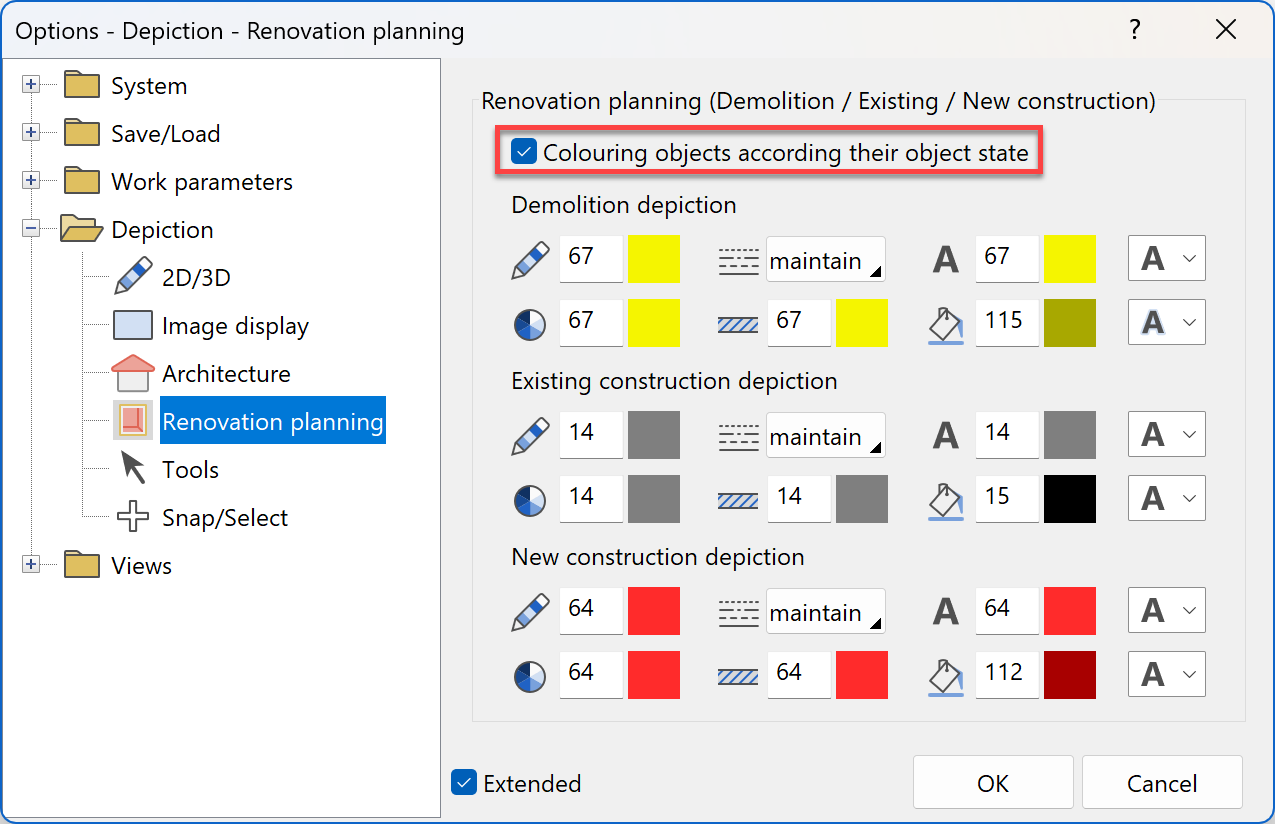Click the line type icon under New construction

738,612
